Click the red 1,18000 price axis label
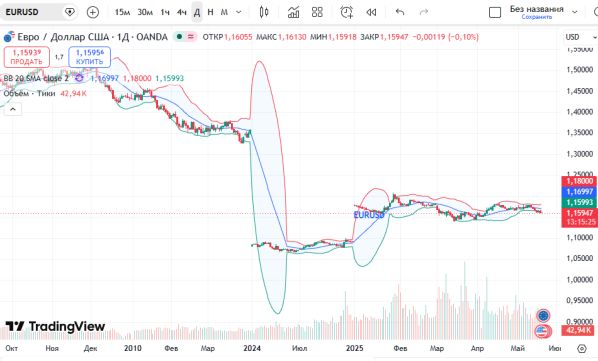This screenshot has width=598, height=361. (580, 181)
